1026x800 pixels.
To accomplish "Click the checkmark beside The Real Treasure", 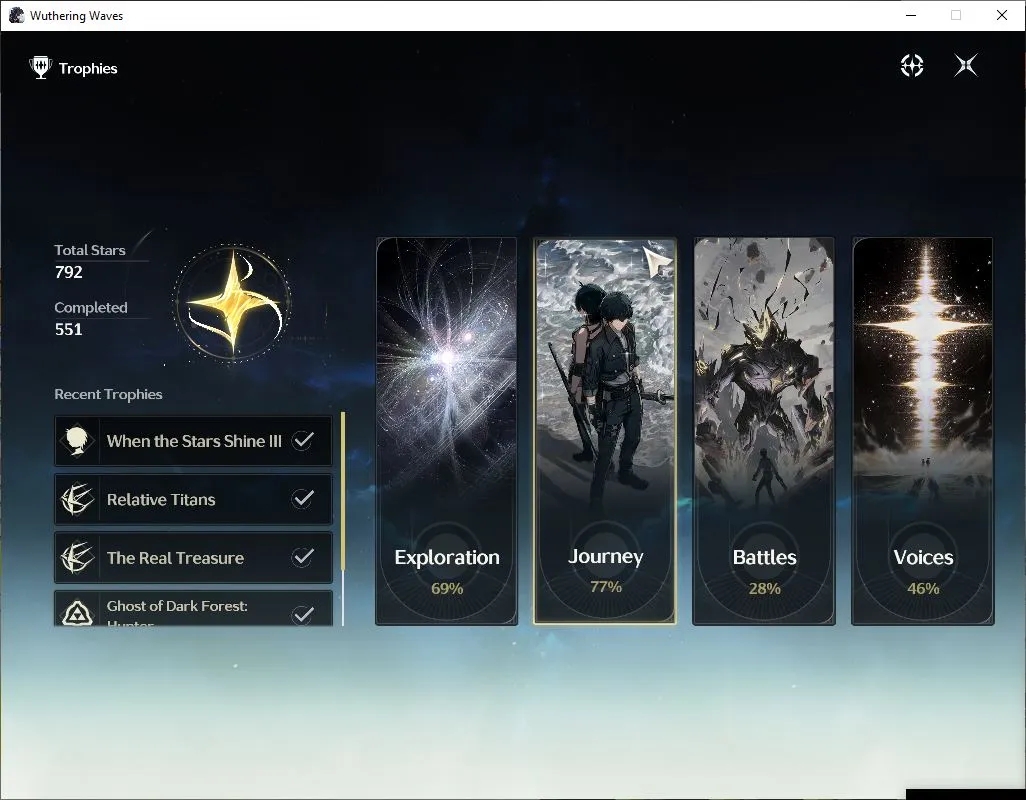I will point(303,557).
